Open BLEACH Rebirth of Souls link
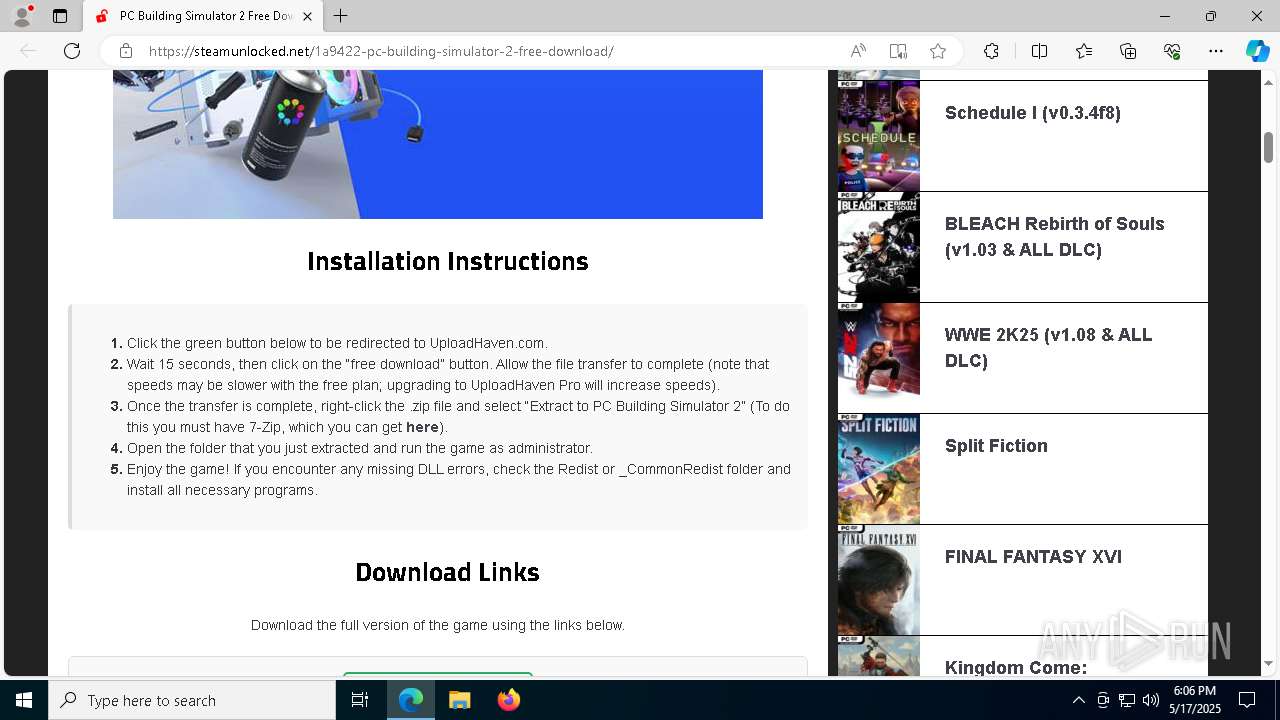This screenshot has width=1280, height=720. pyautogui.click(x=1054, y=237)
